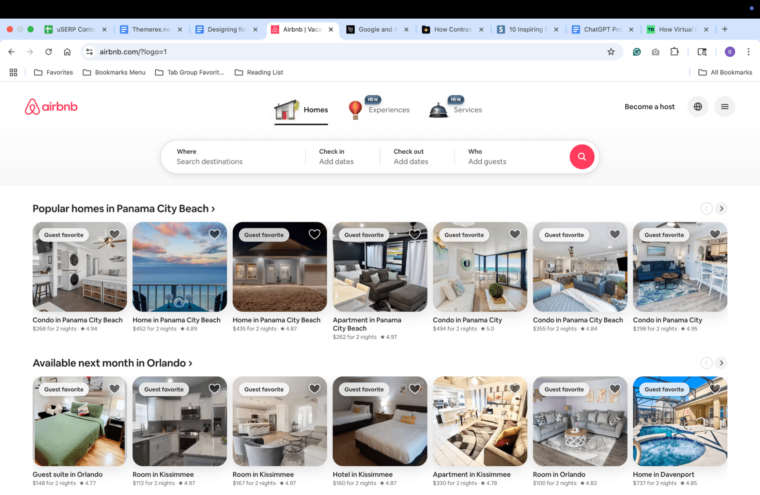Select the Services tab
The image size is (760, 495).
point(455,109)
